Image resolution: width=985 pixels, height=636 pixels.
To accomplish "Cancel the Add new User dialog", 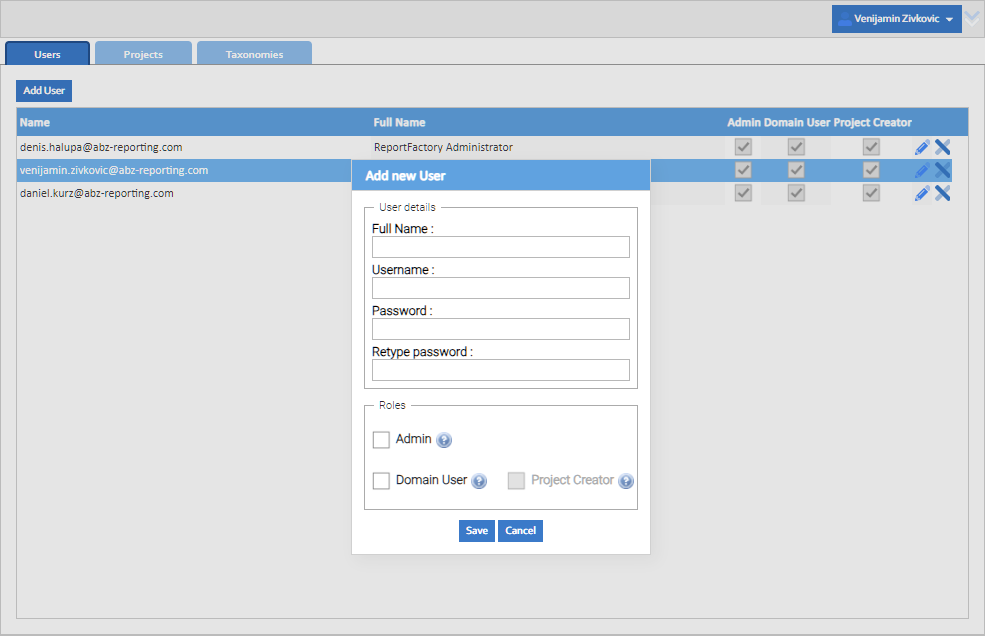I will (520, 530).
